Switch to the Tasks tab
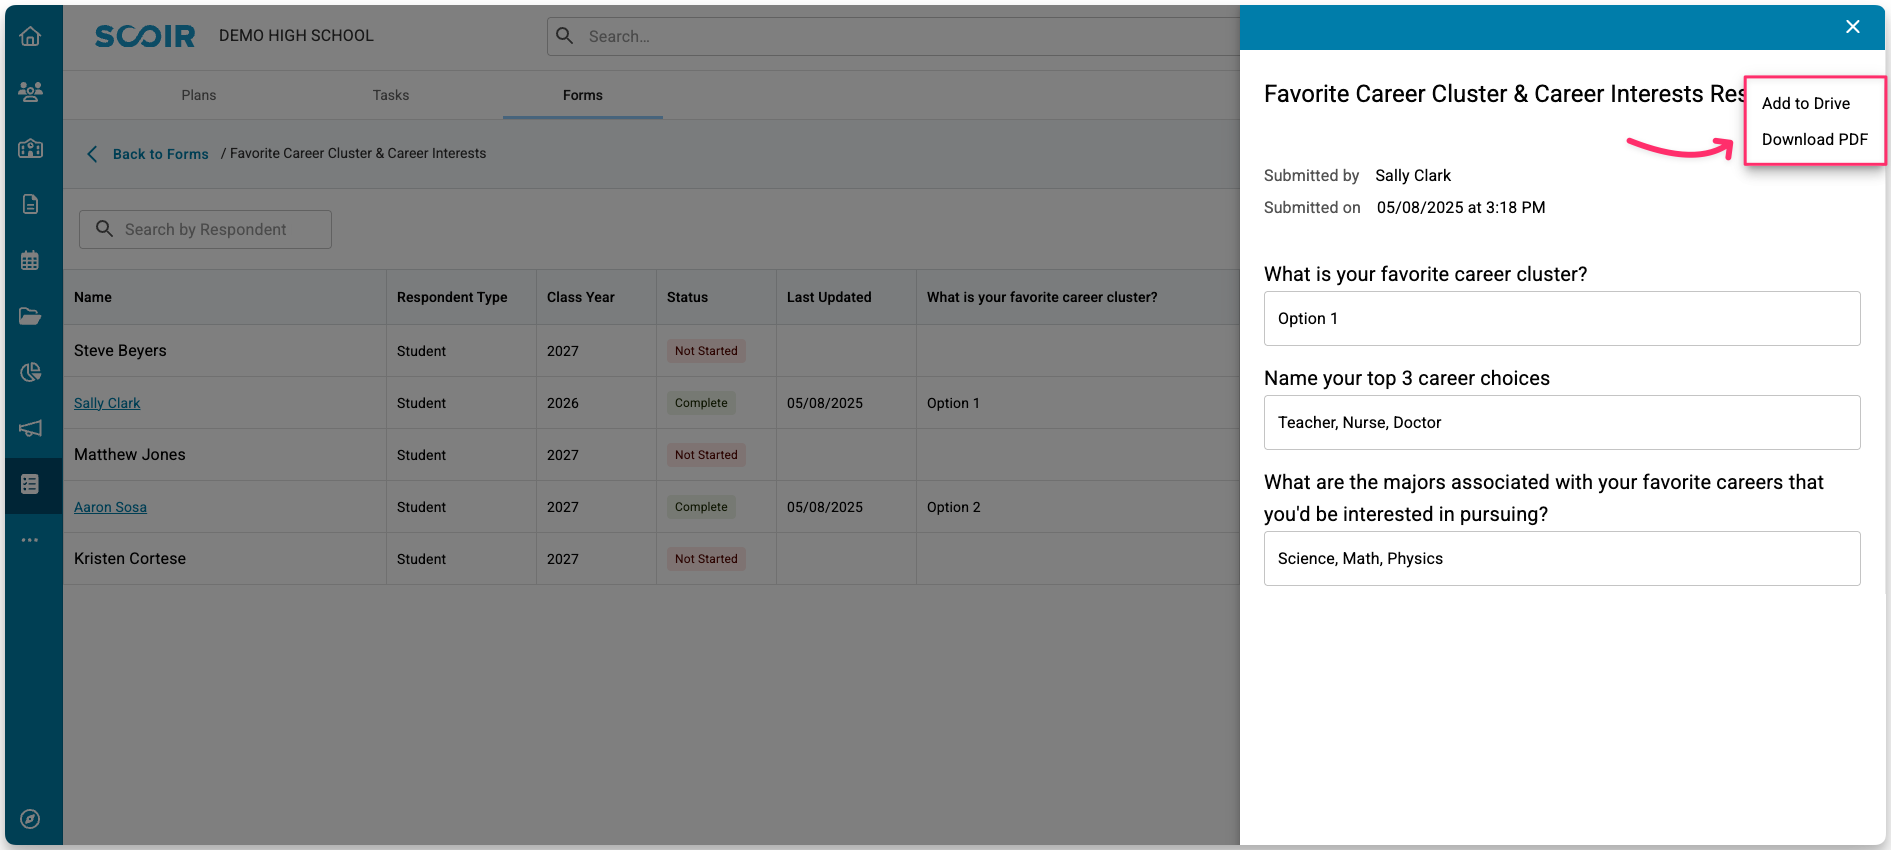 tap(391, 96)
